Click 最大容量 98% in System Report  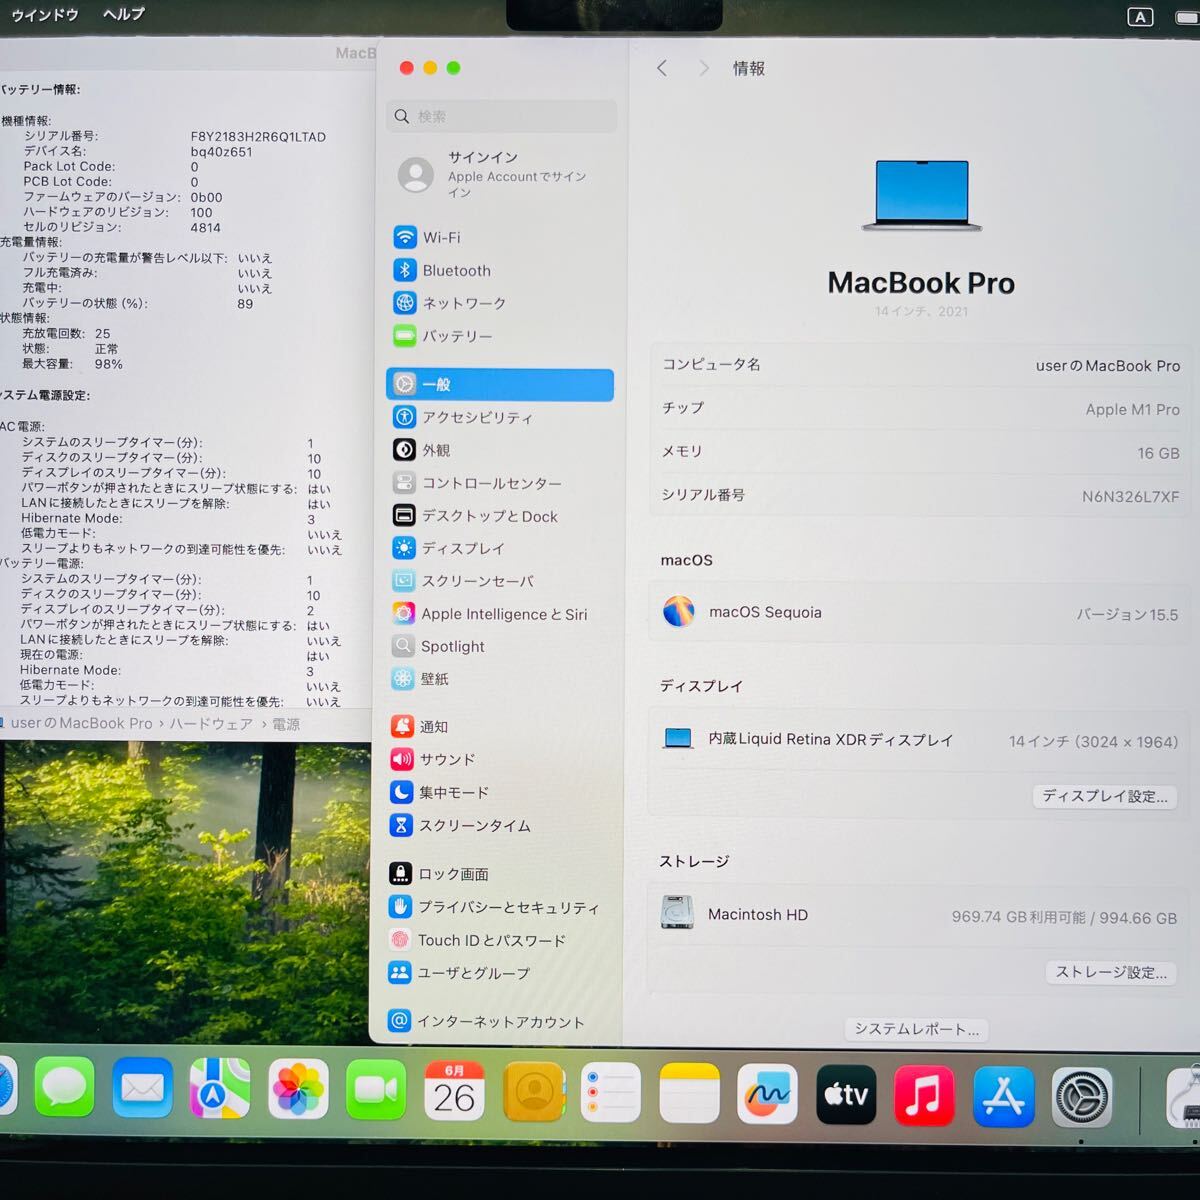click(x=72, y=364)
